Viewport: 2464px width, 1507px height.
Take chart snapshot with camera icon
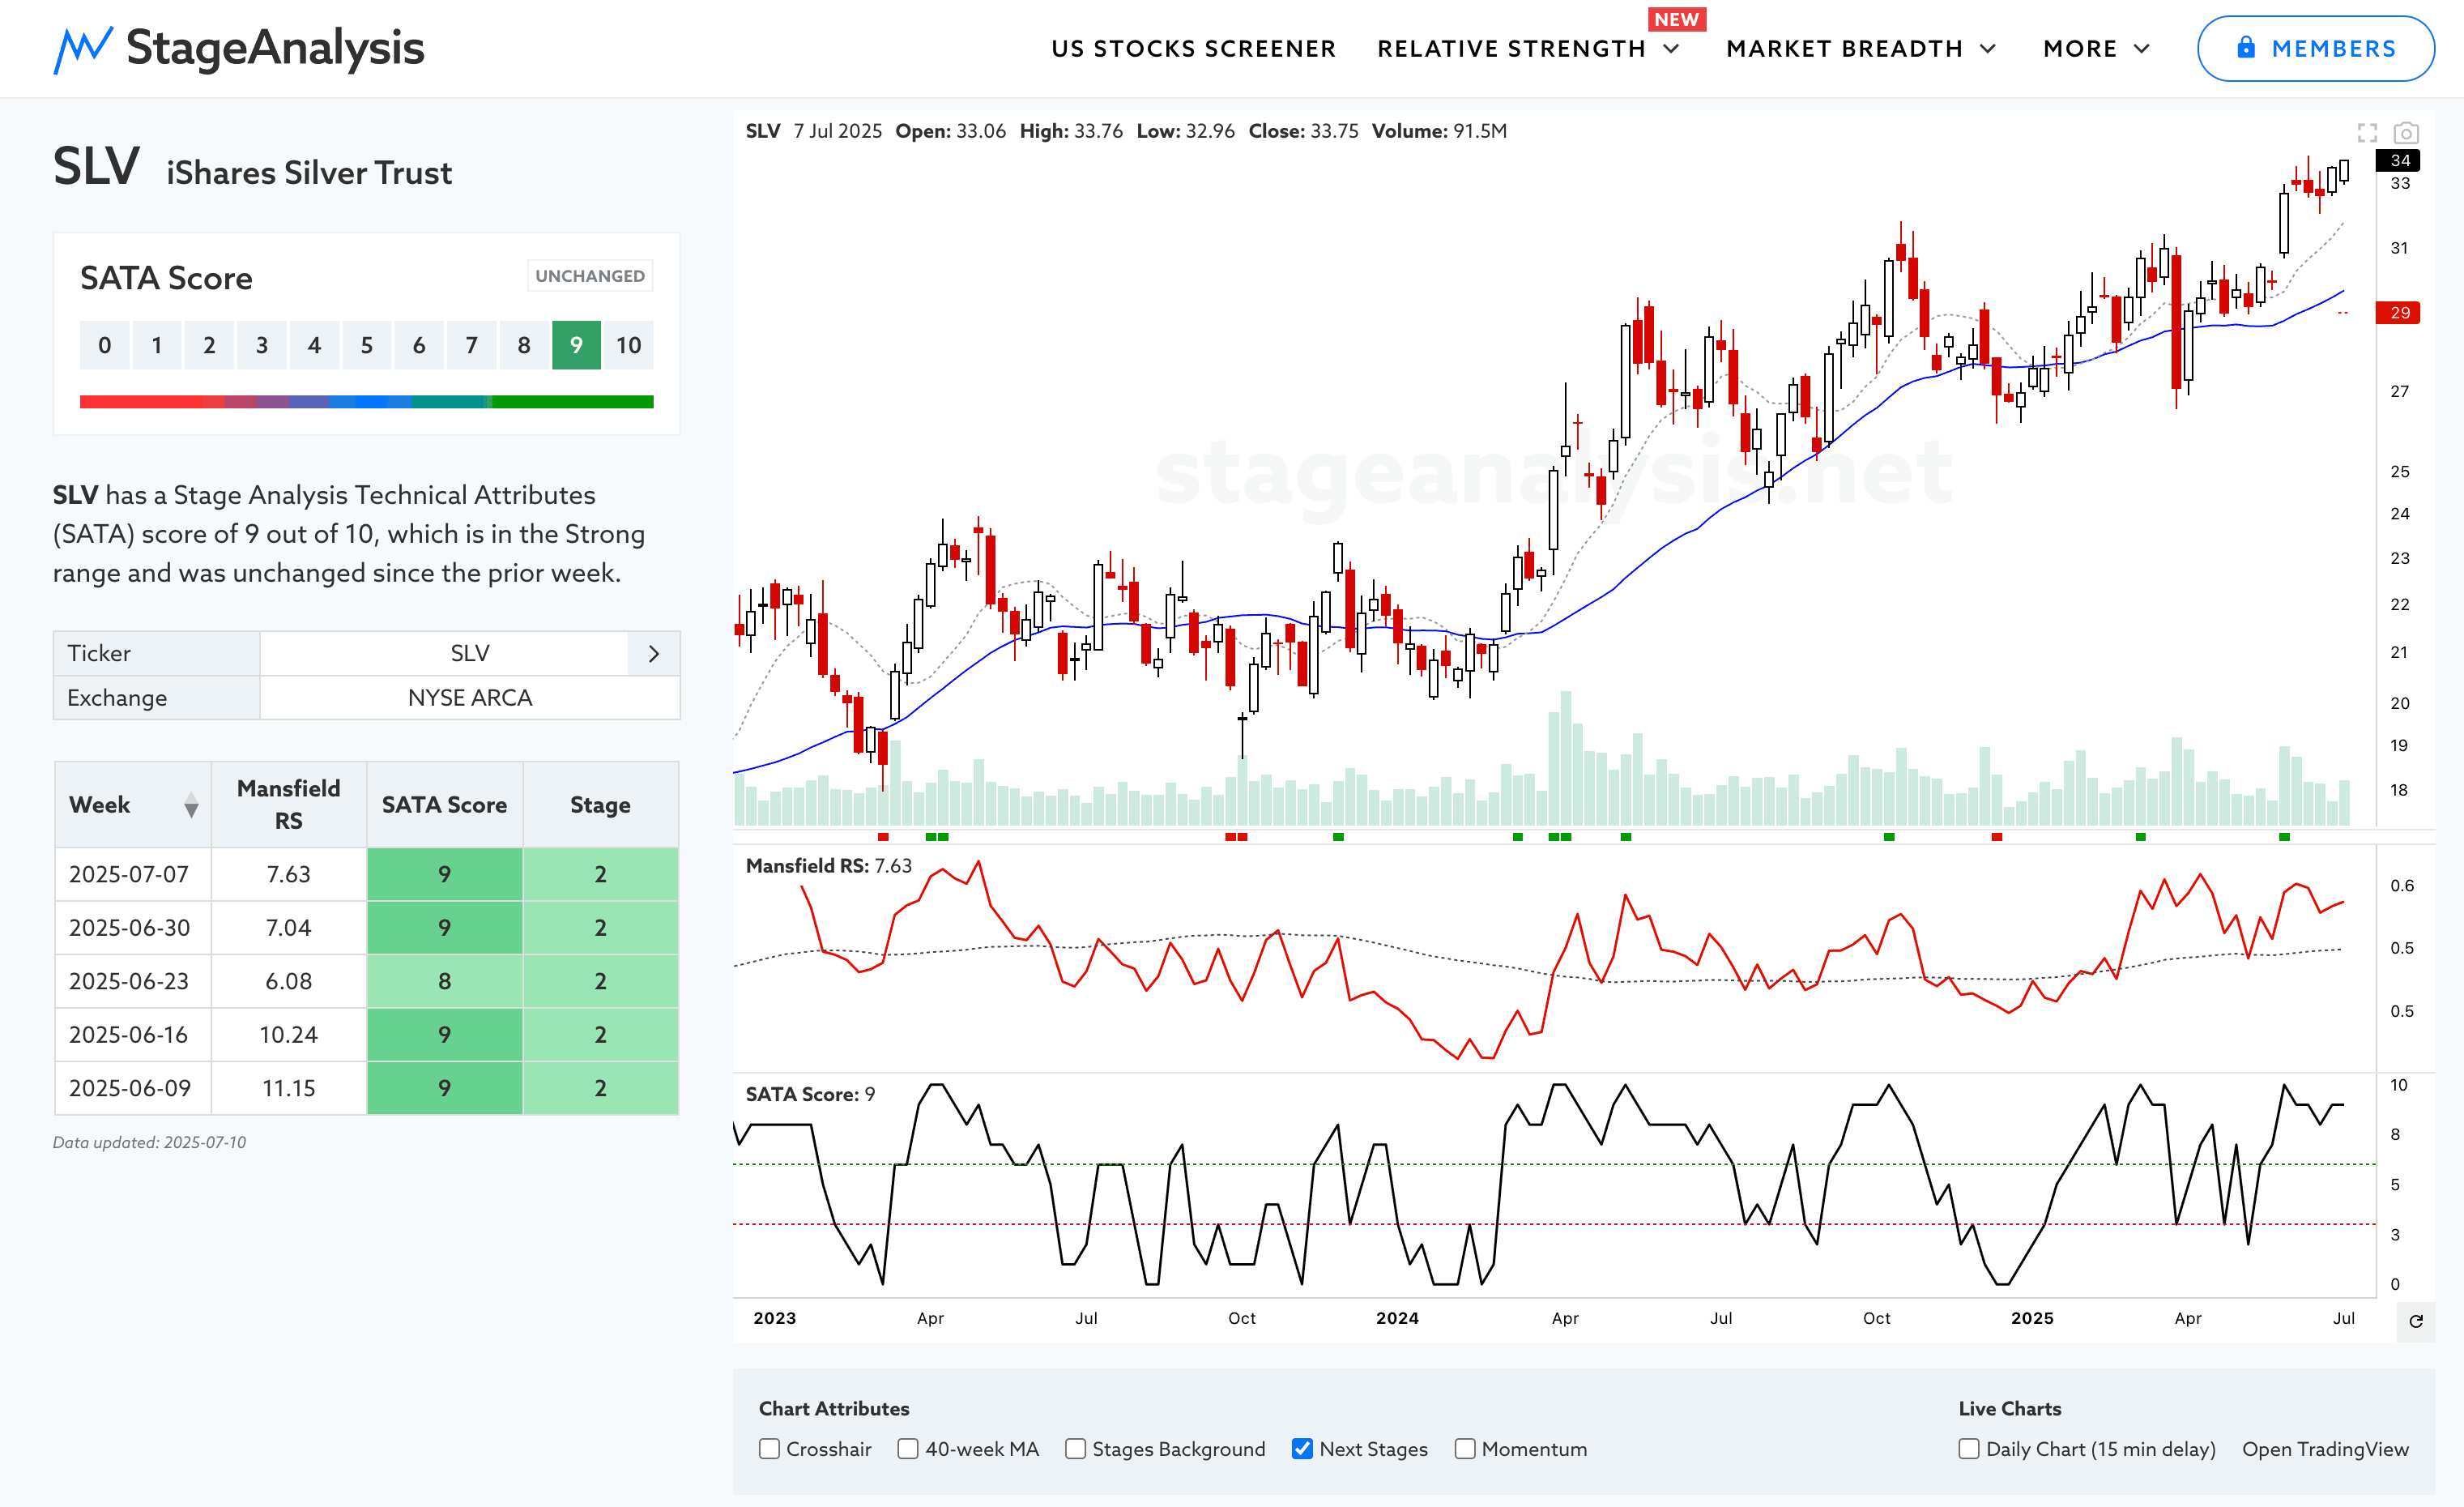[2406, 133]
